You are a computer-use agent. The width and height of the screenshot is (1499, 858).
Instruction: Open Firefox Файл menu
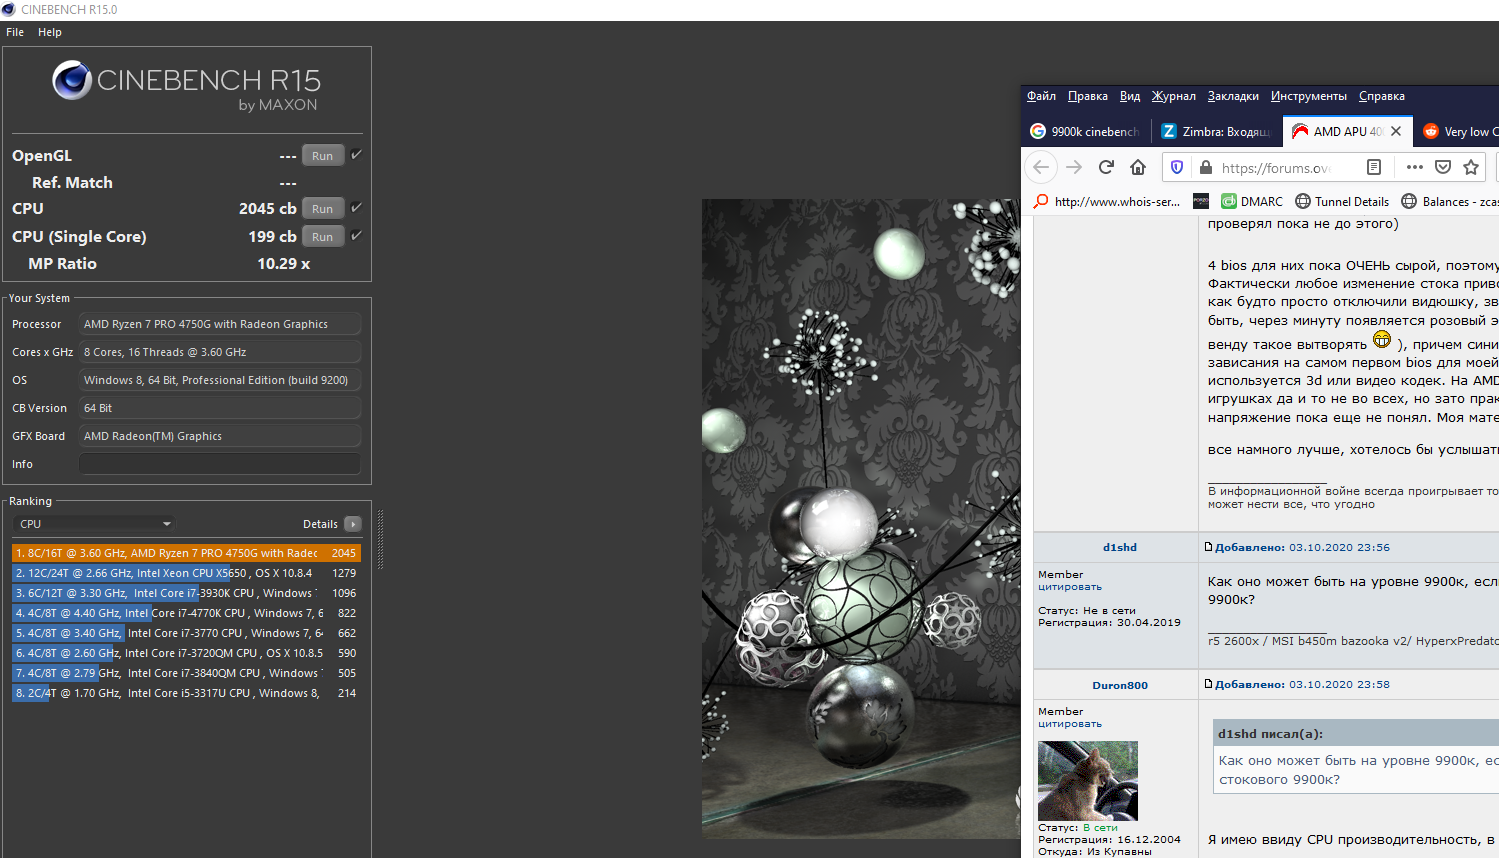(x=1041, y=96)
